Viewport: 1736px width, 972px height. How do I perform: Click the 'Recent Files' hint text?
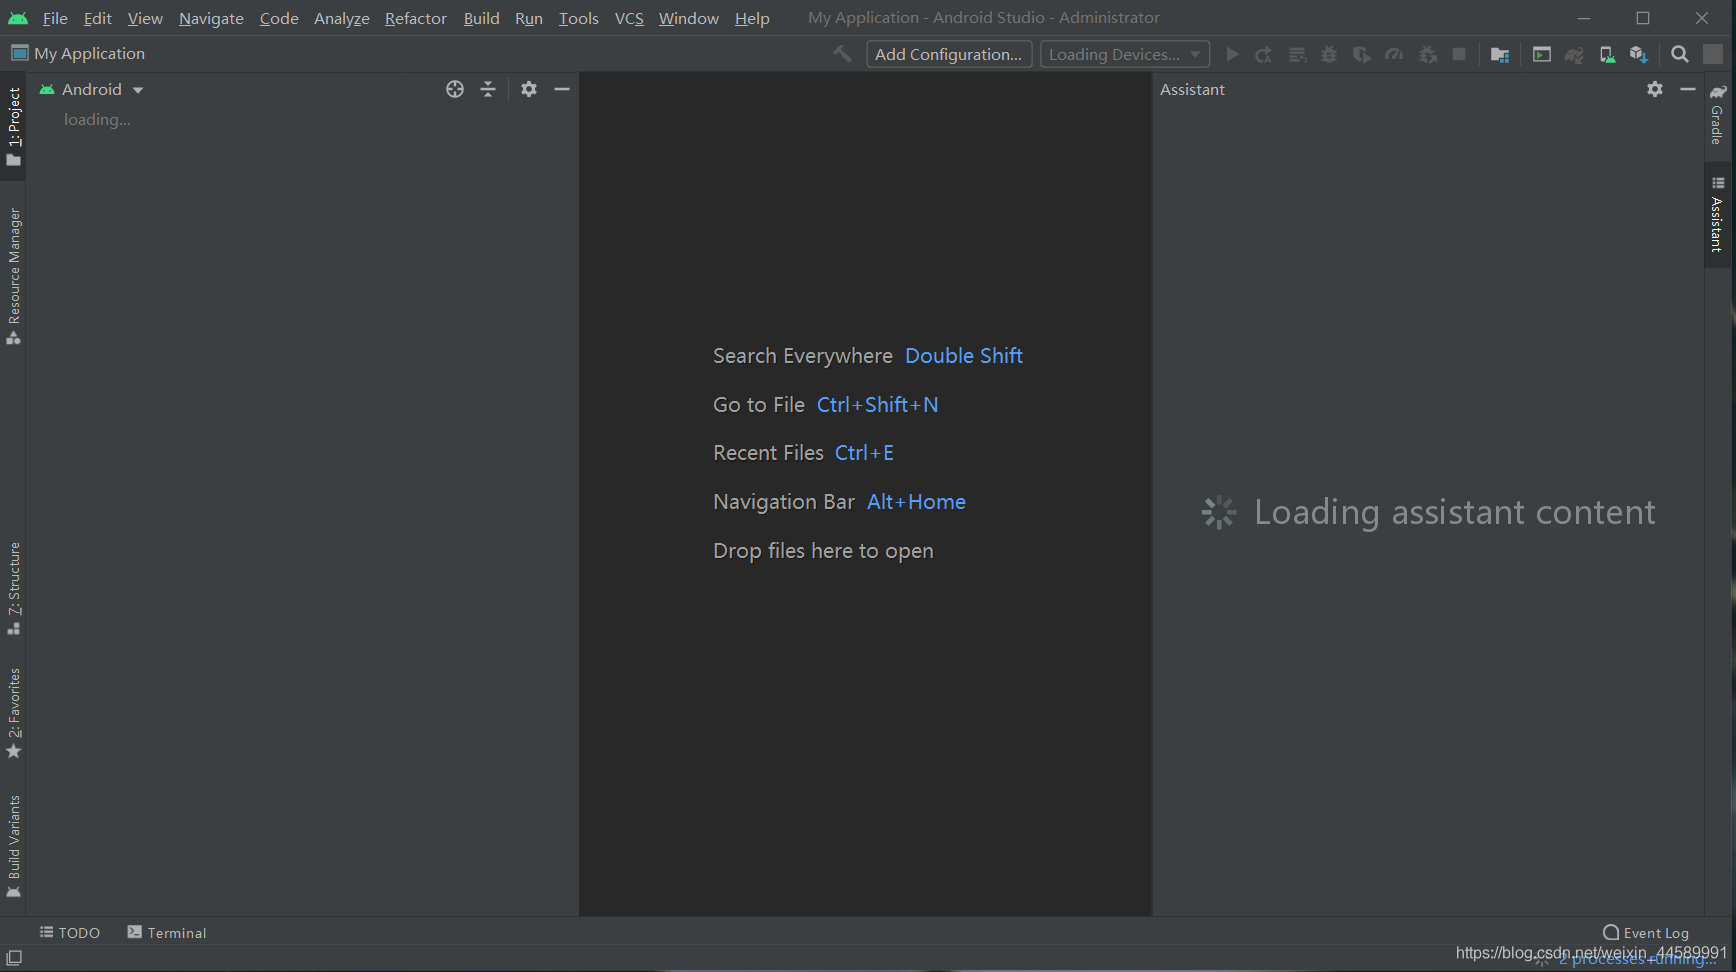tap(768, 453)
